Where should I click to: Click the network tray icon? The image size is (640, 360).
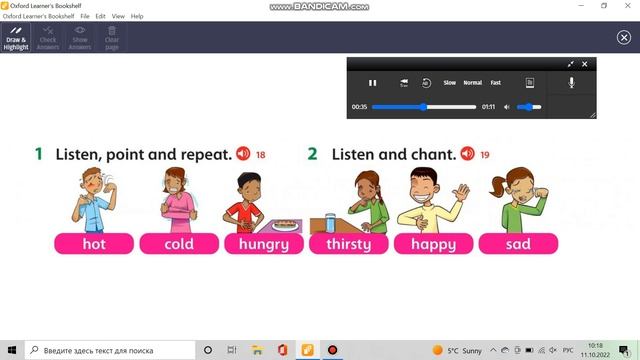[x=542, y=350]
